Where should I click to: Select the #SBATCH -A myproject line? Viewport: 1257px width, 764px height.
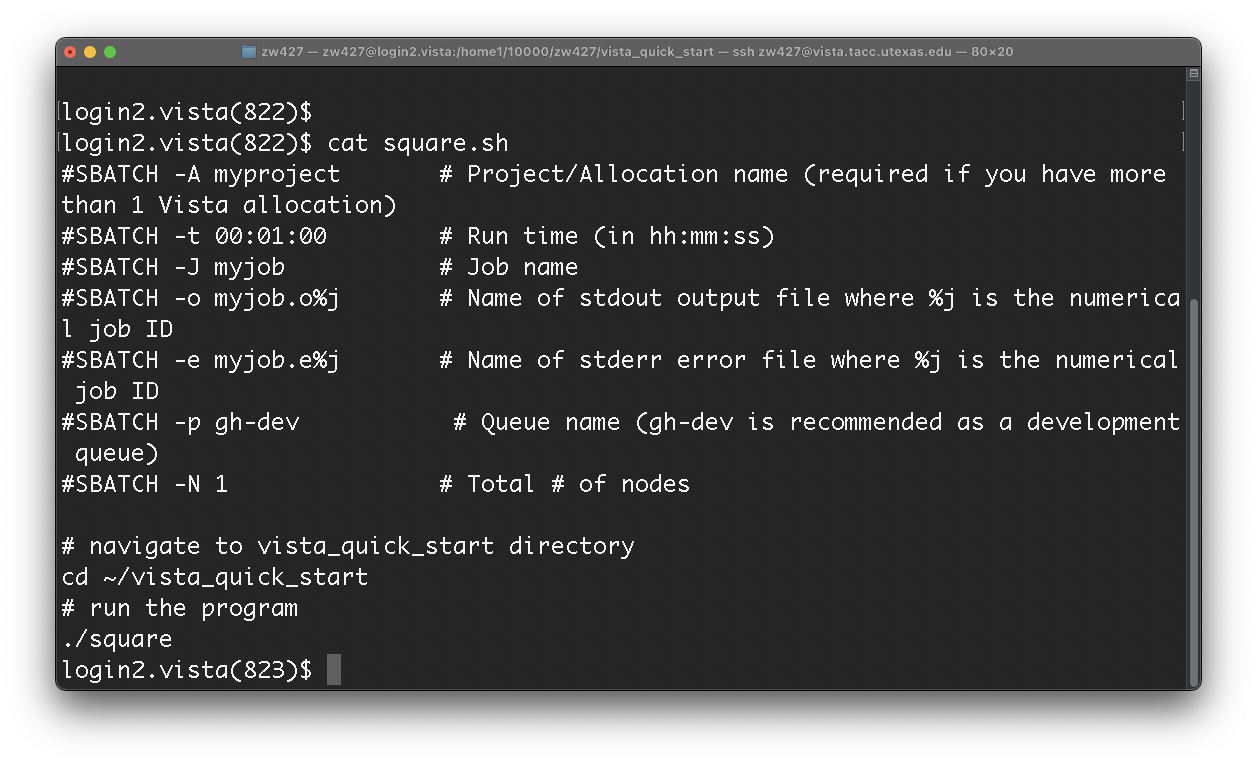pos(200,173)
